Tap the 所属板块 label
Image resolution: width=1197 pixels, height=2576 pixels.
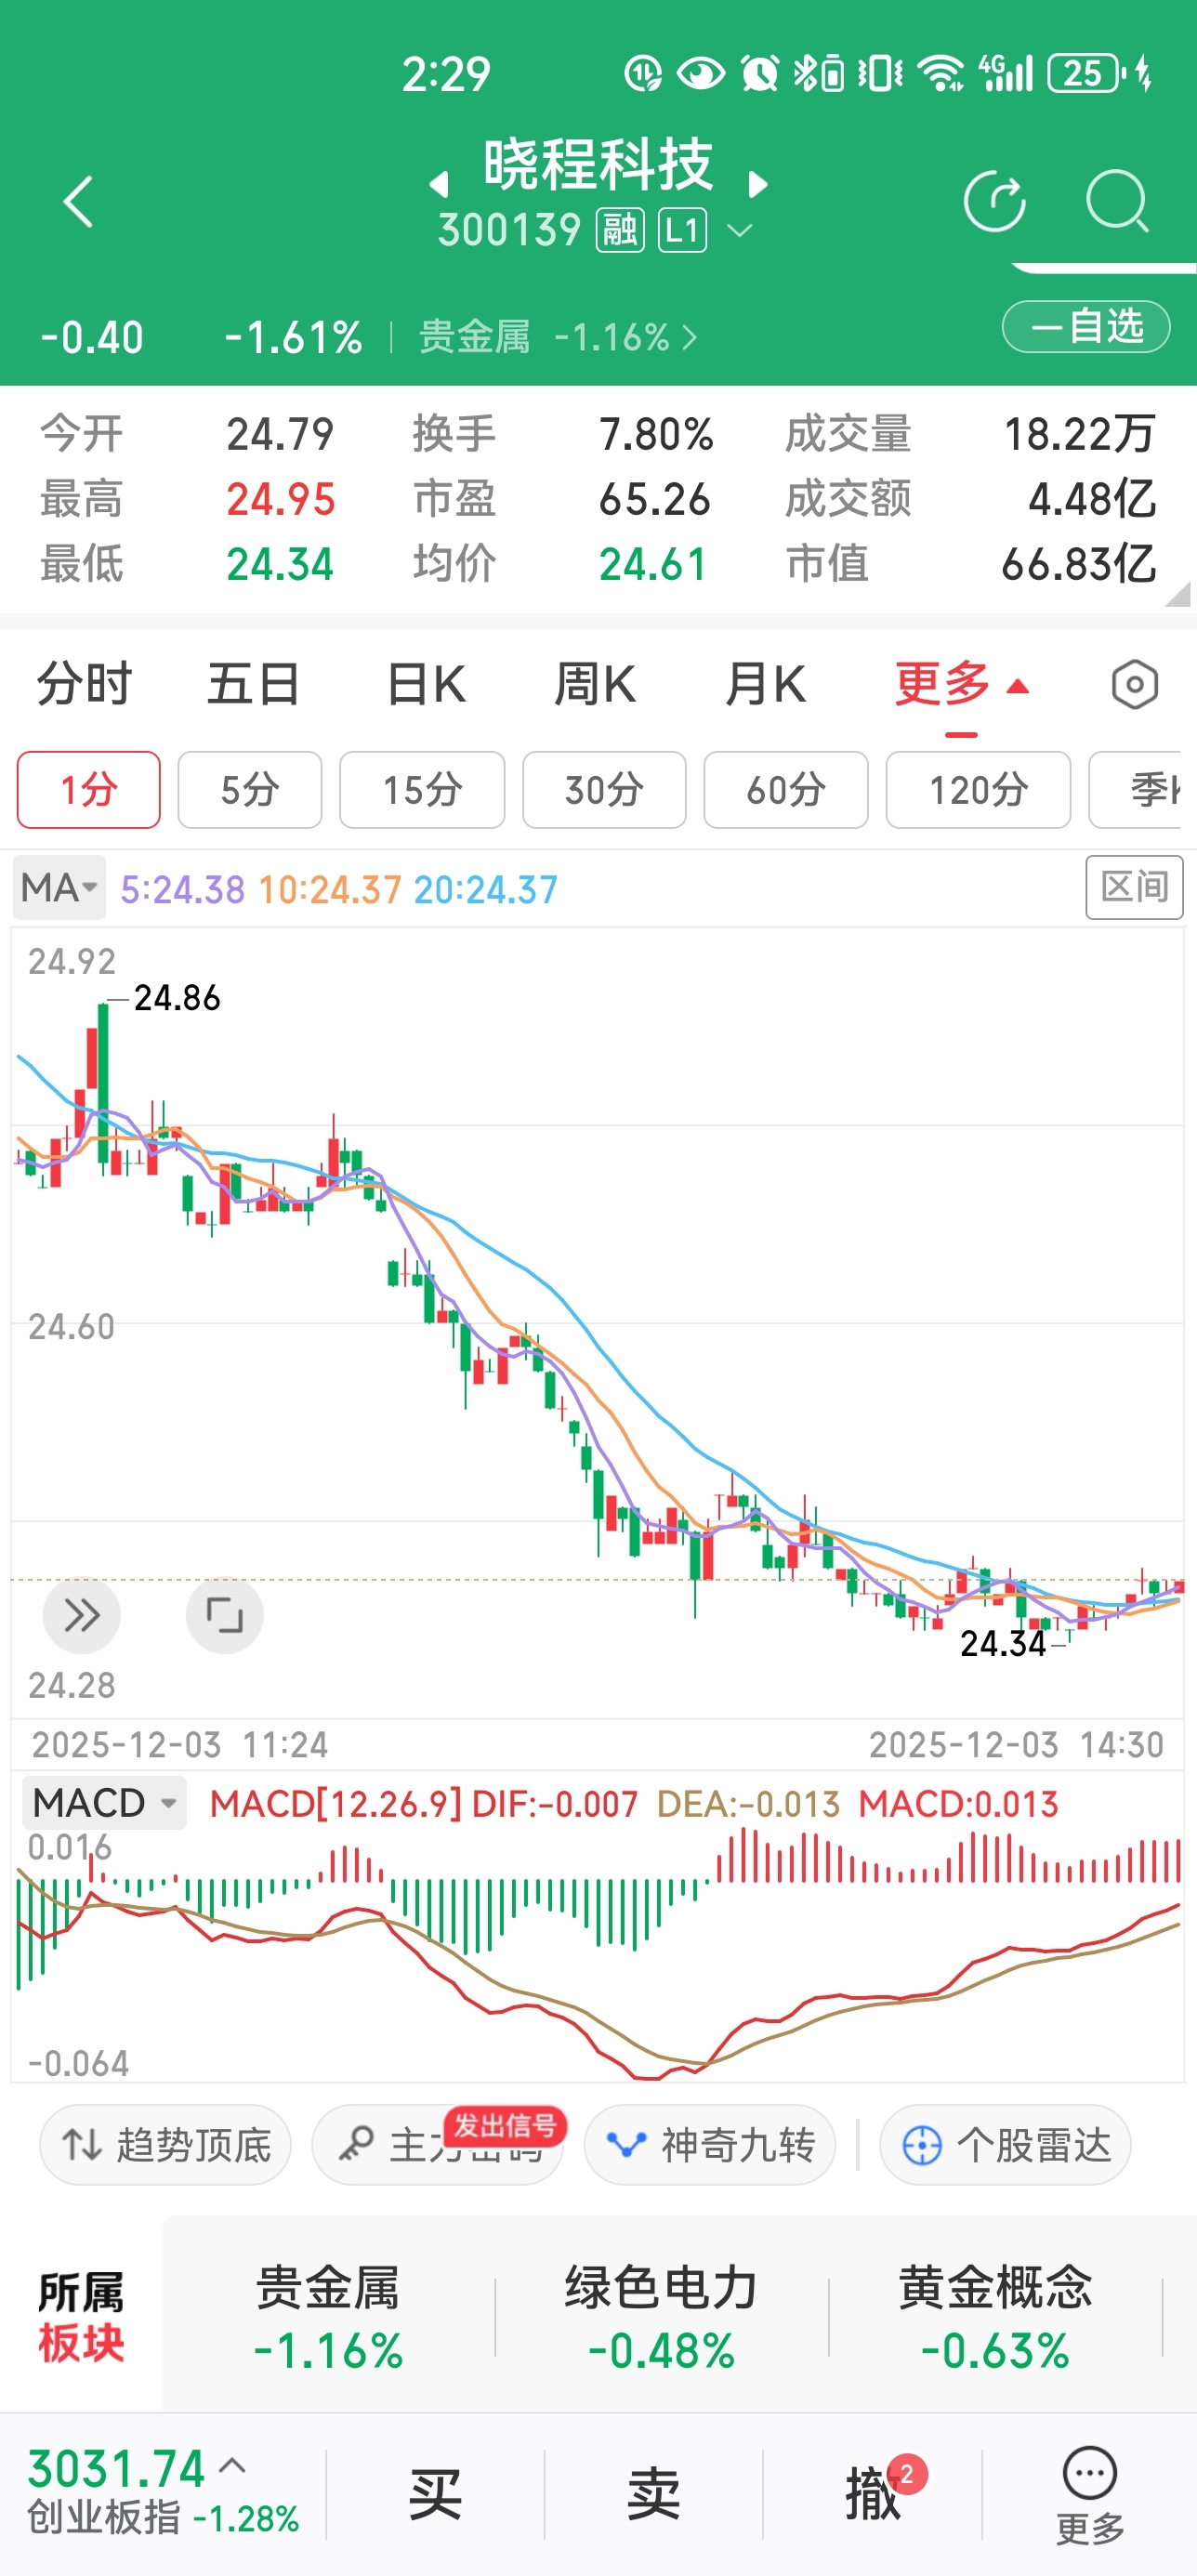point(81,2317)
